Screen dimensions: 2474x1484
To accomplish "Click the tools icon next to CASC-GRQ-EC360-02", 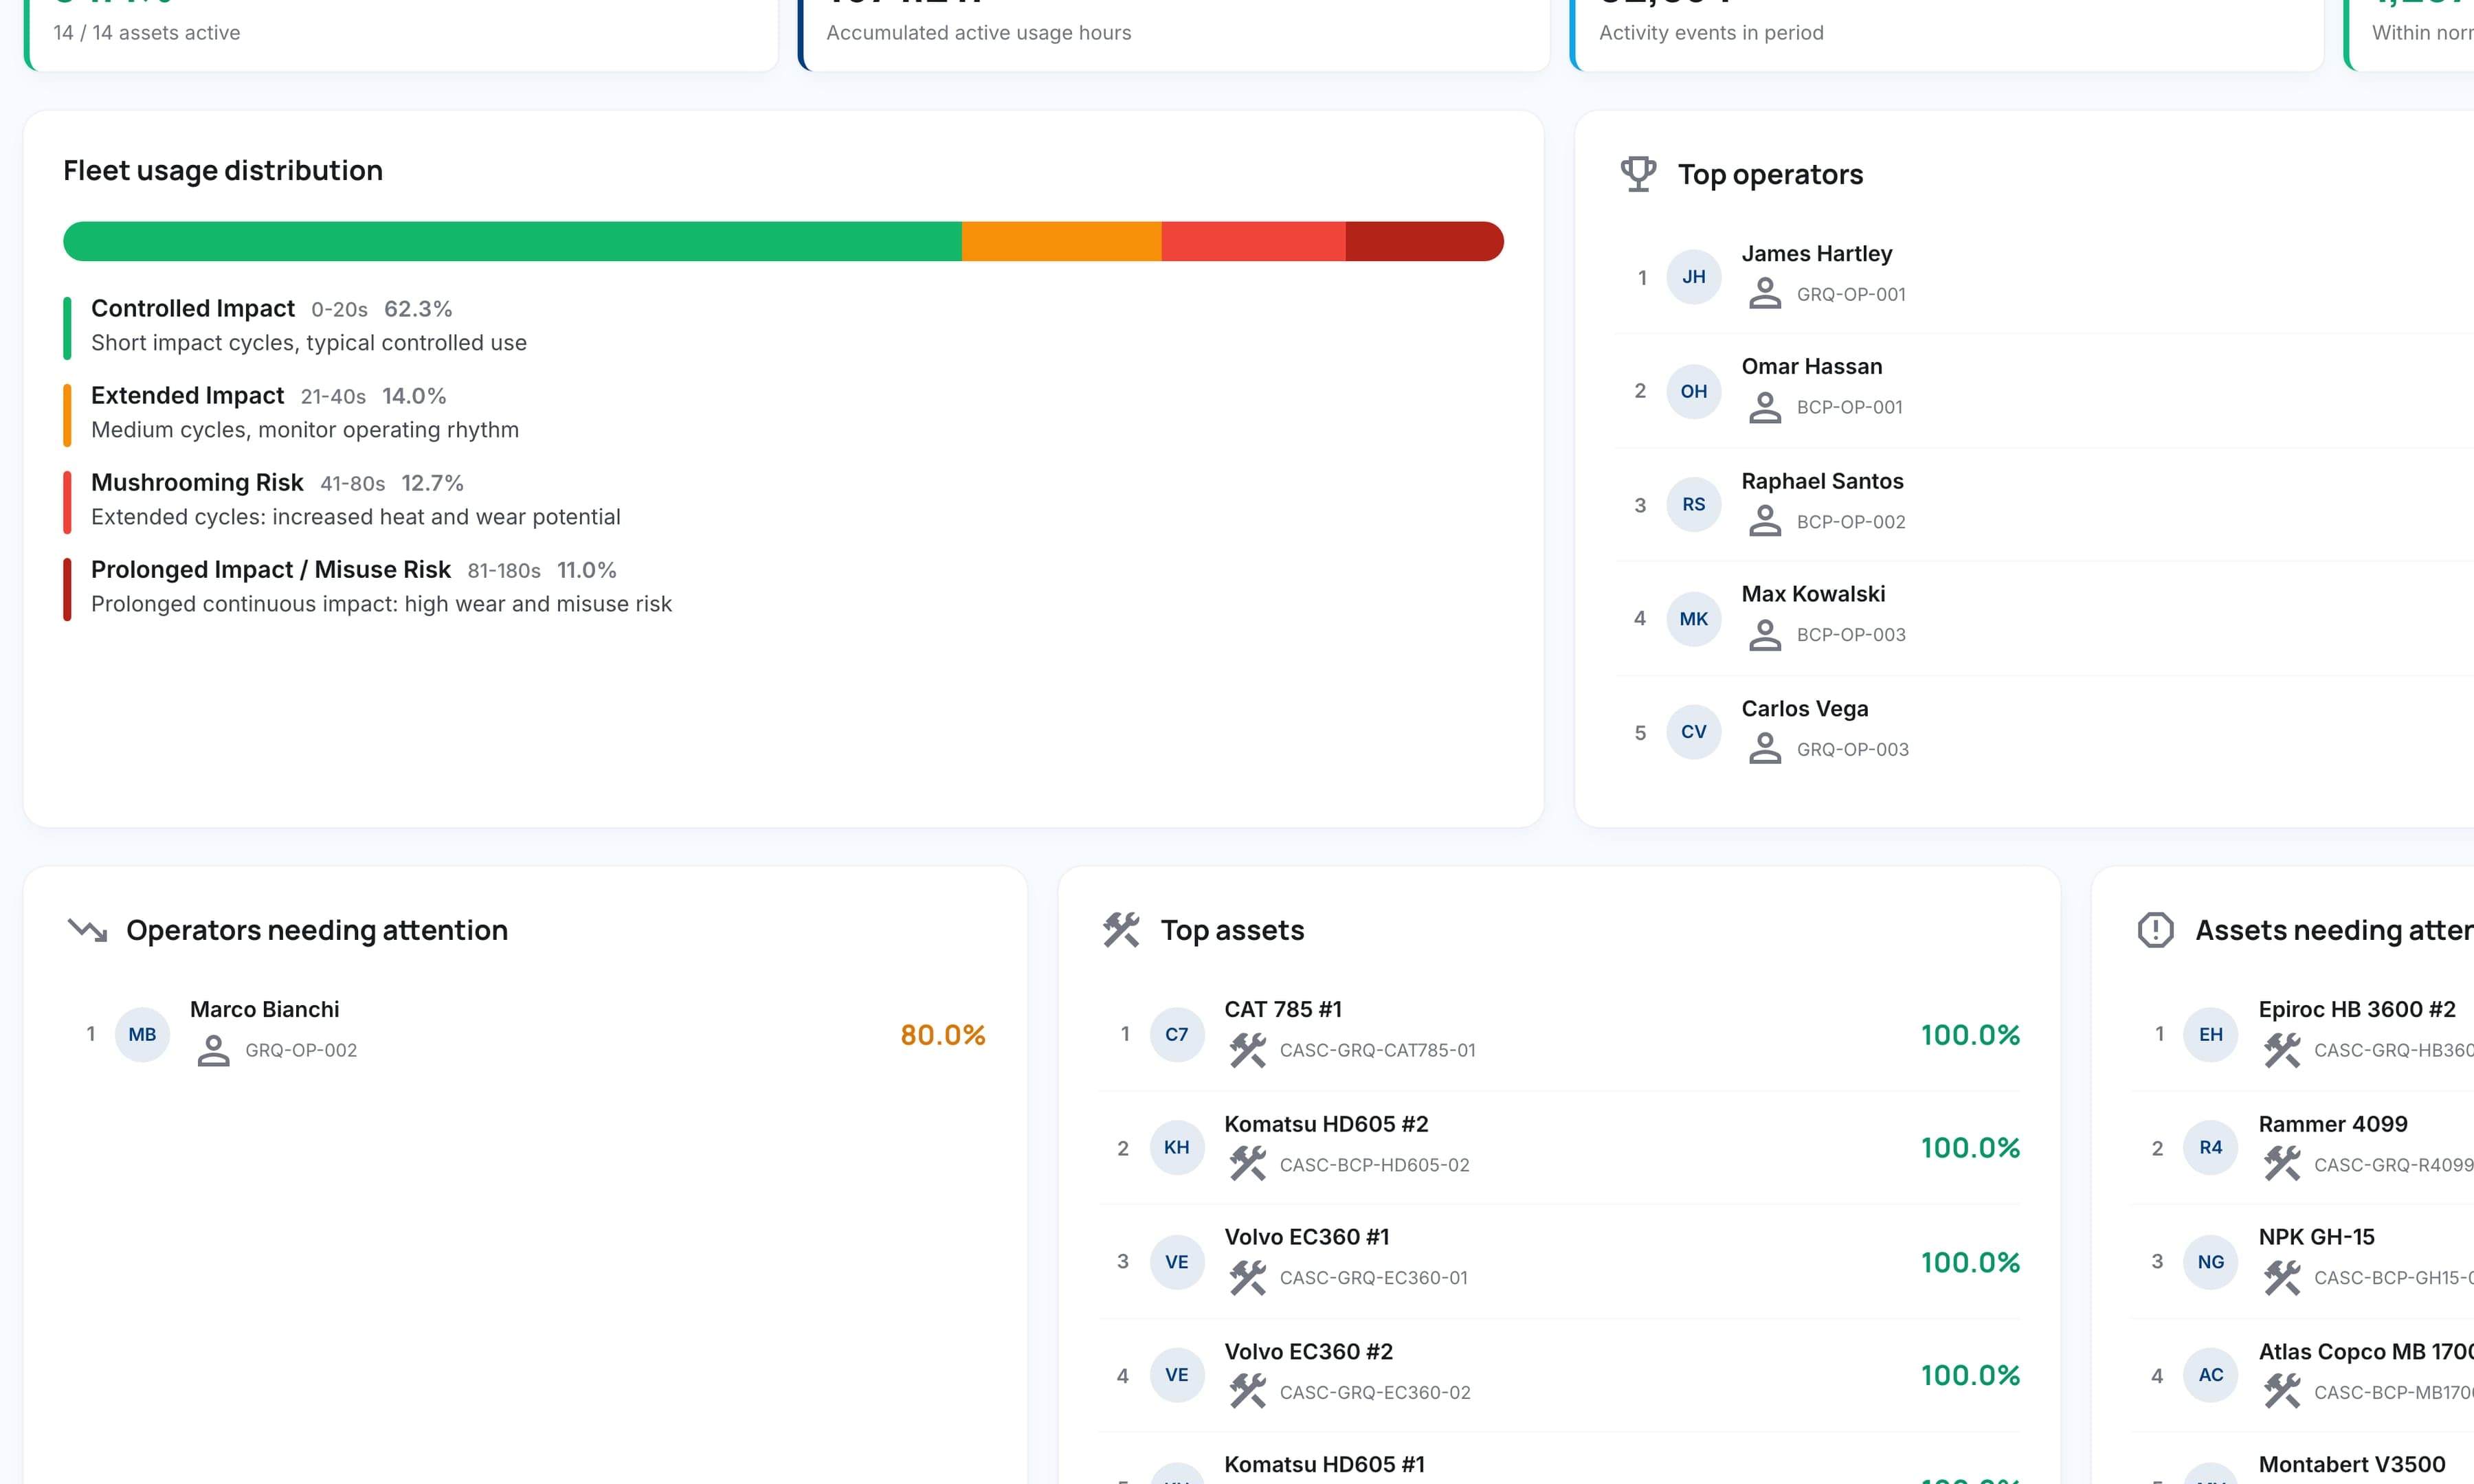I will click(1247, 1392).
